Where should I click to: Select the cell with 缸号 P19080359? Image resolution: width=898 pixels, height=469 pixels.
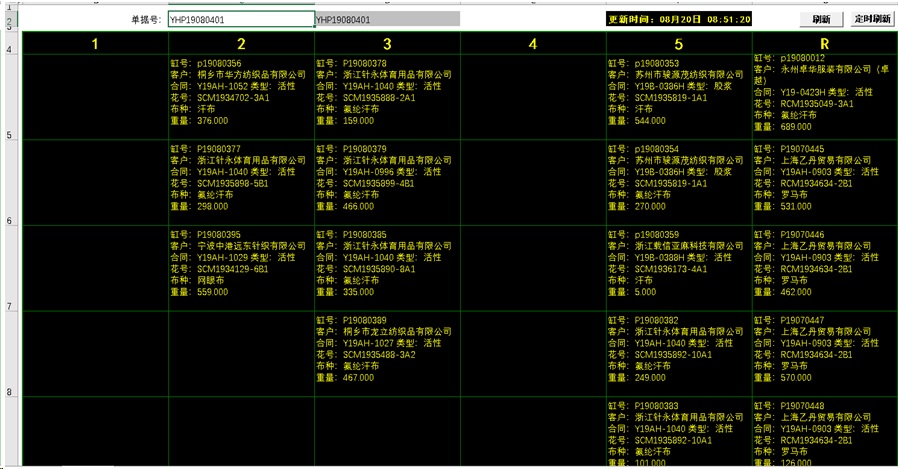tap(679, 264)
